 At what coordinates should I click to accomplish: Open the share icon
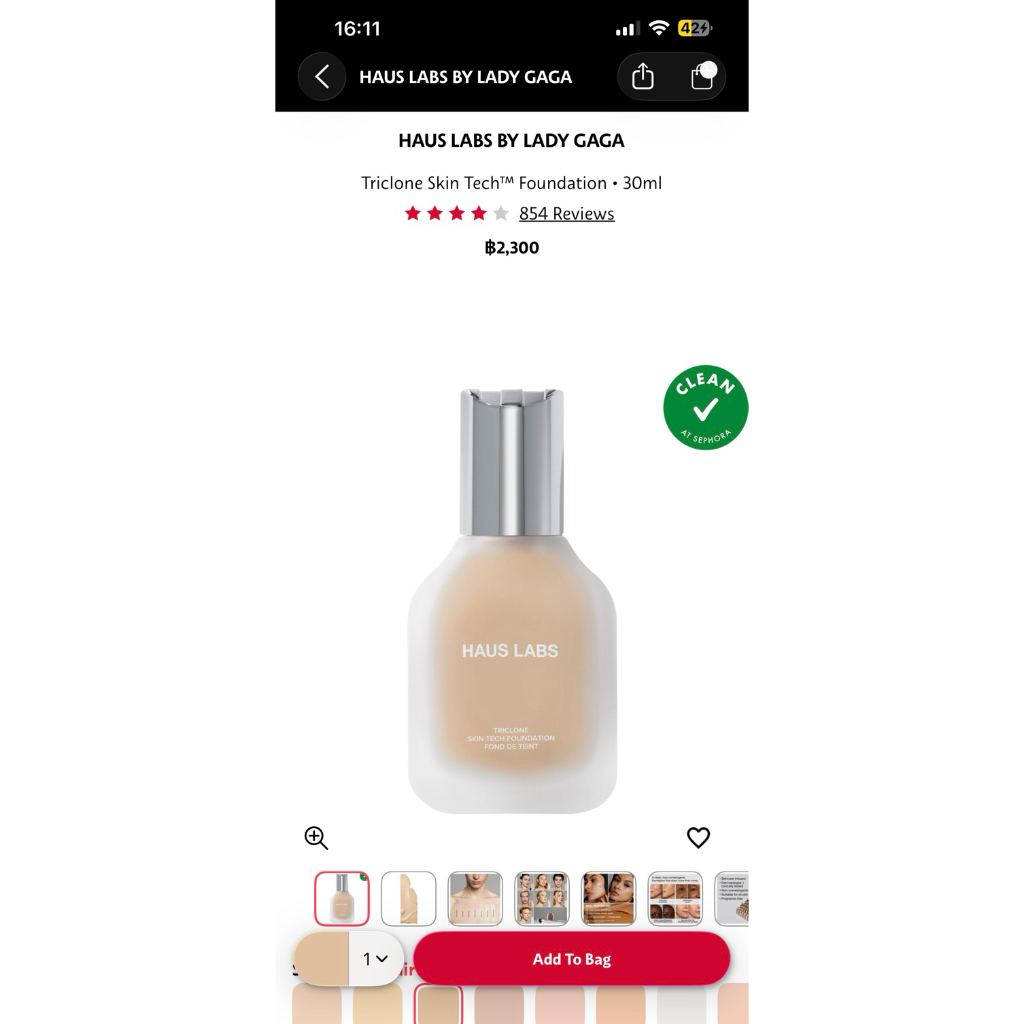643,76
